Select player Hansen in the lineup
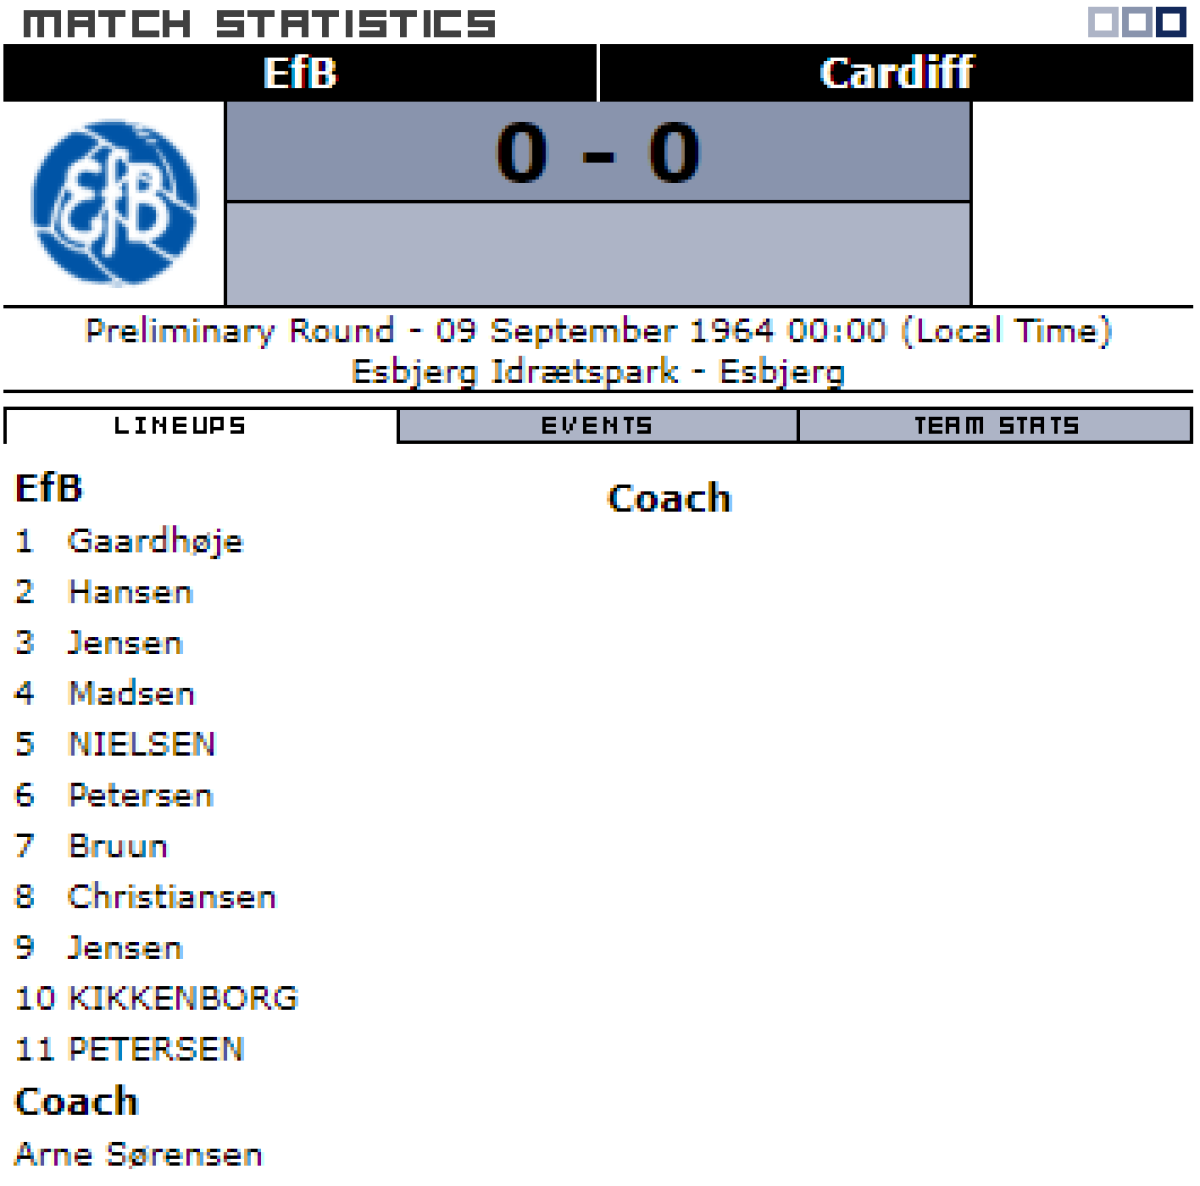Image resolution: width=1200 pixels, height=1186 pixels. pyautogui.click(x=130, y=592)
